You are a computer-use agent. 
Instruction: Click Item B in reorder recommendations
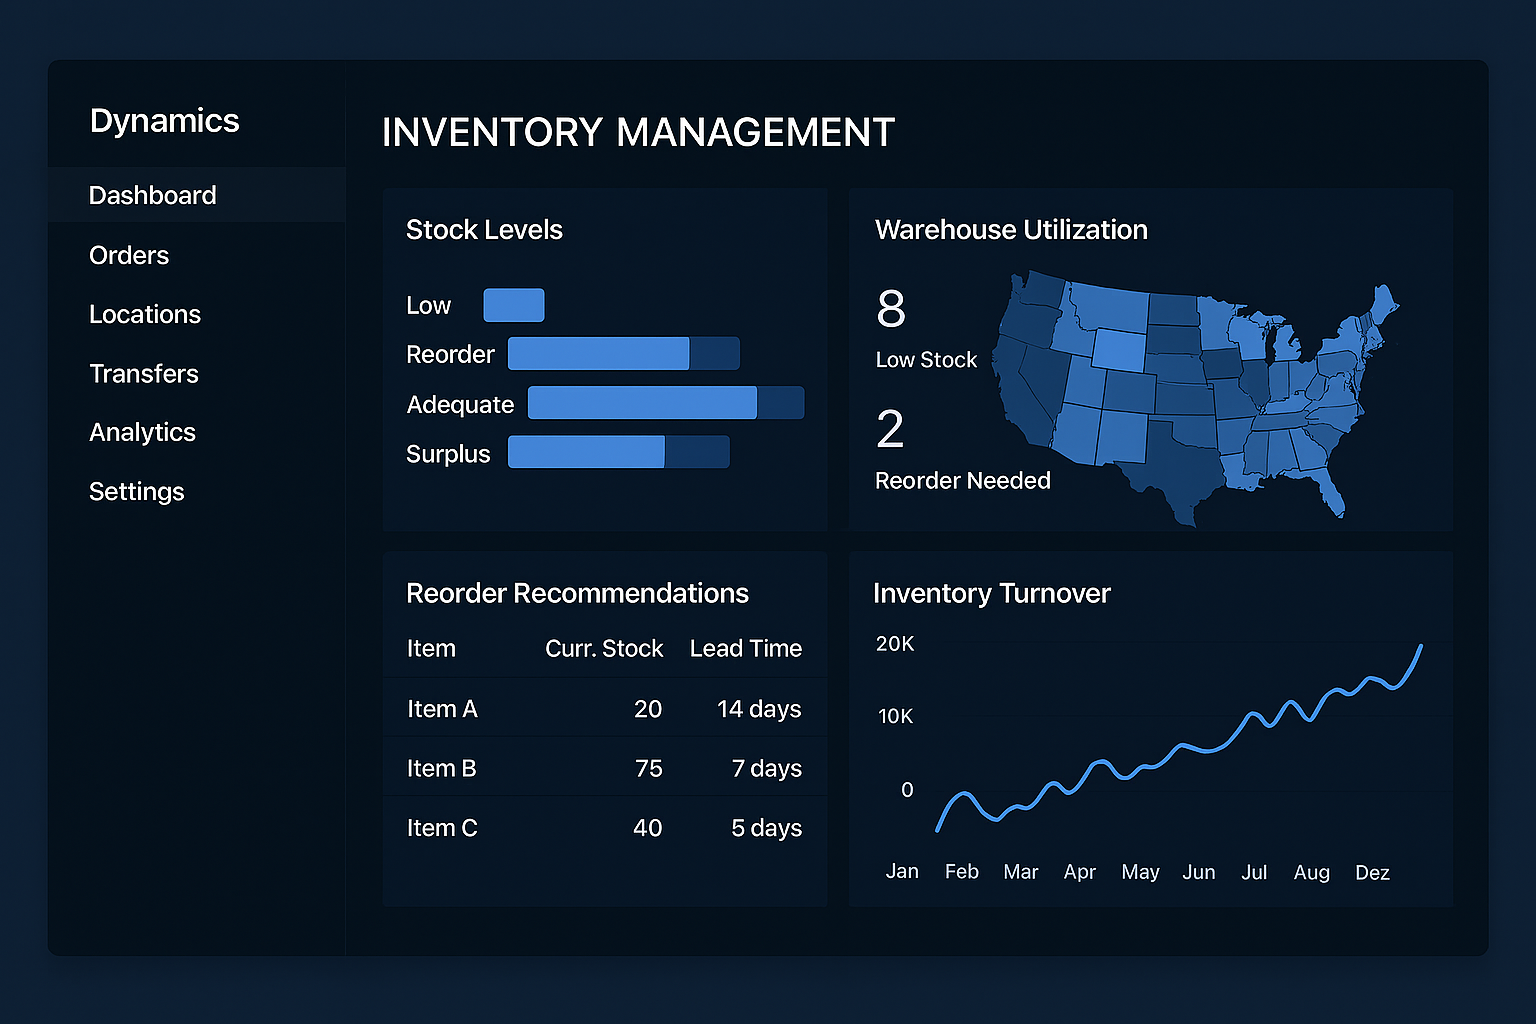(441, 768)
